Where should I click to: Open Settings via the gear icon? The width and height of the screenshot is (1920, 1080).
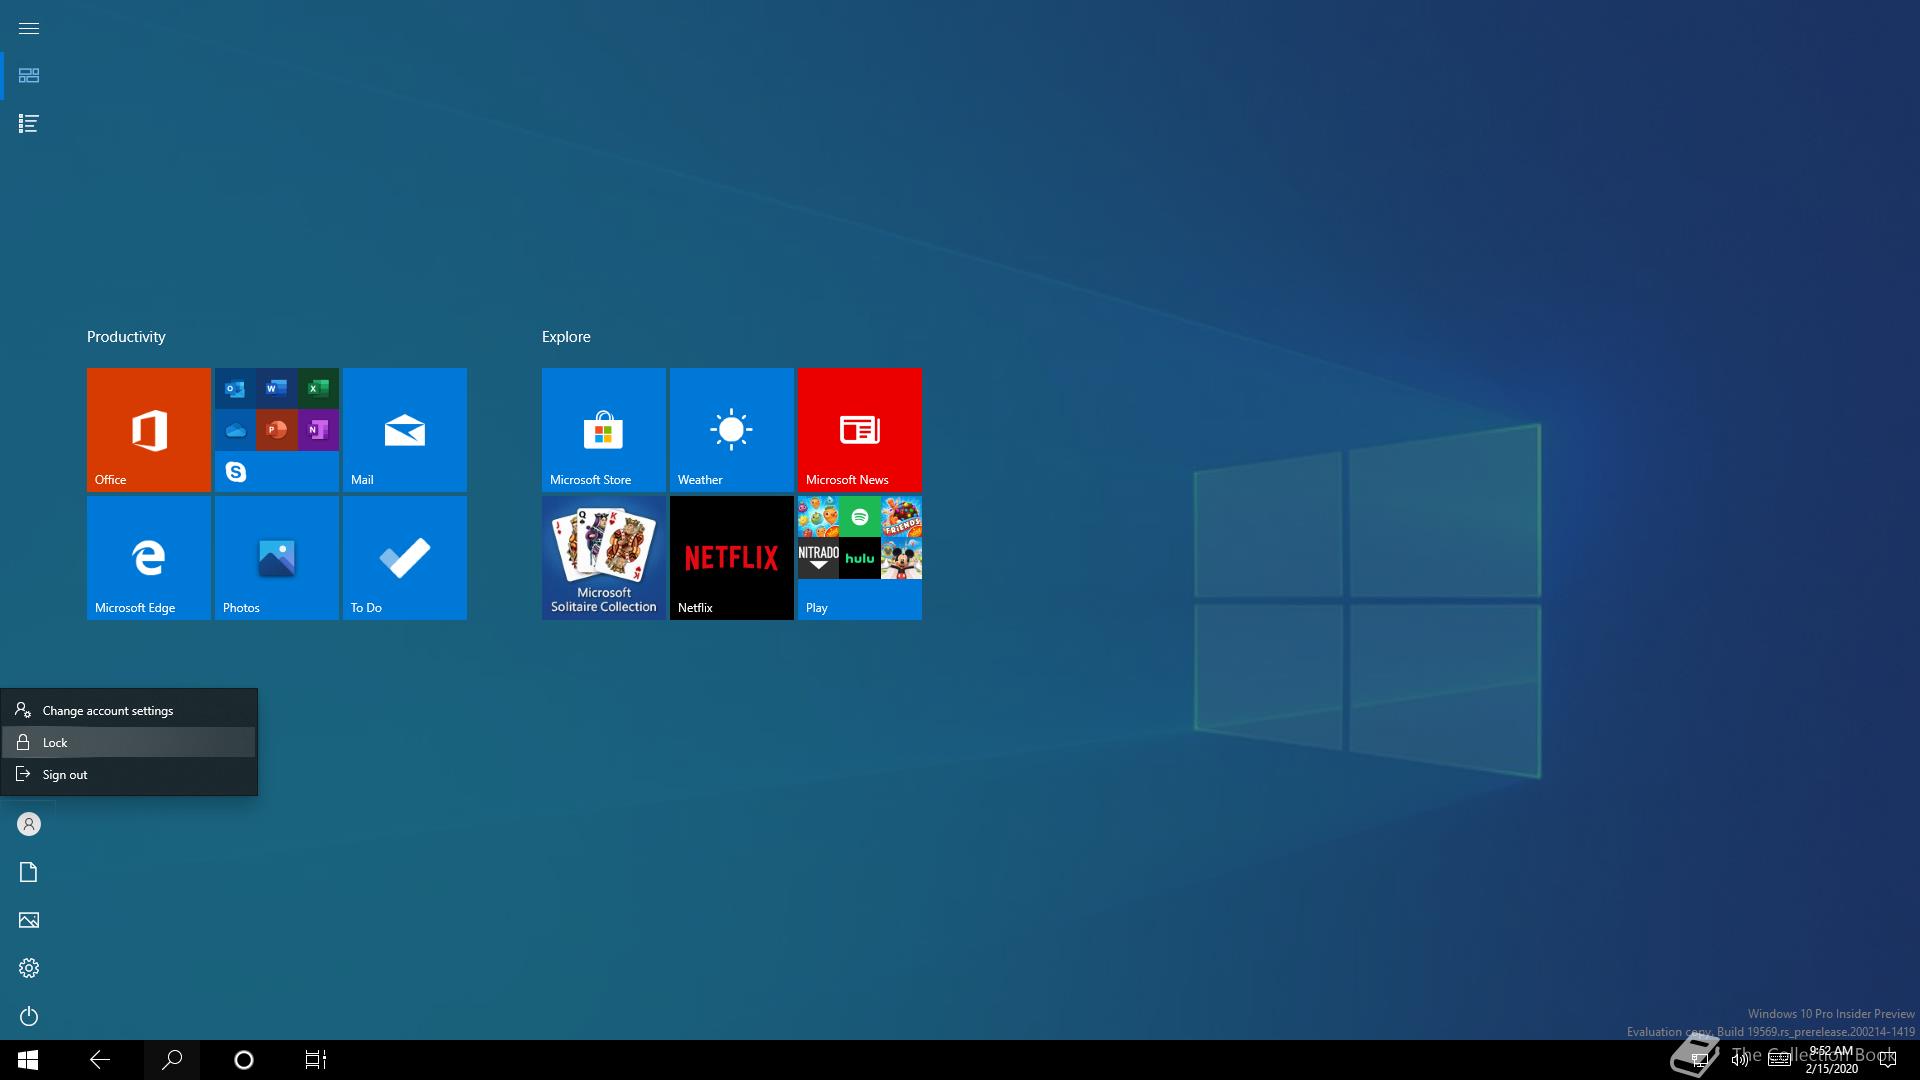click(29, 968)
